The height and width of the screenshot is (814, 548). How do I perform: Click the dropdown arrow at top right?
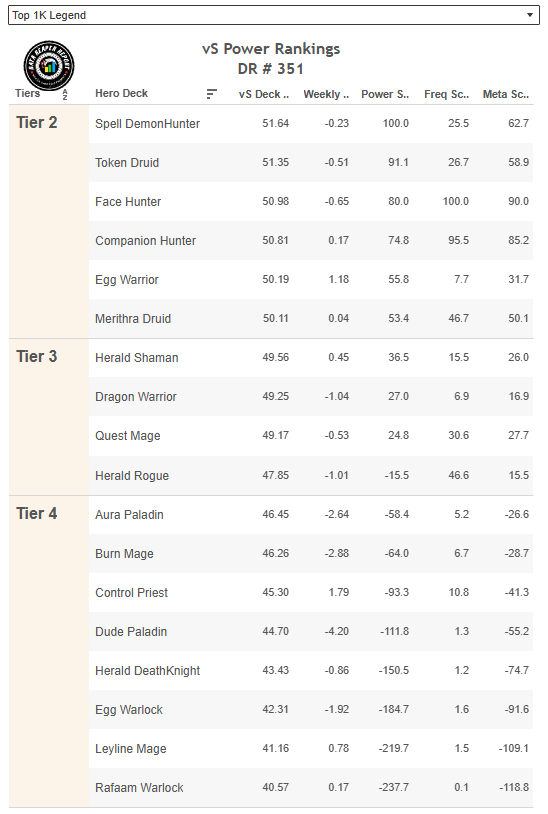(x=529, y=15)
